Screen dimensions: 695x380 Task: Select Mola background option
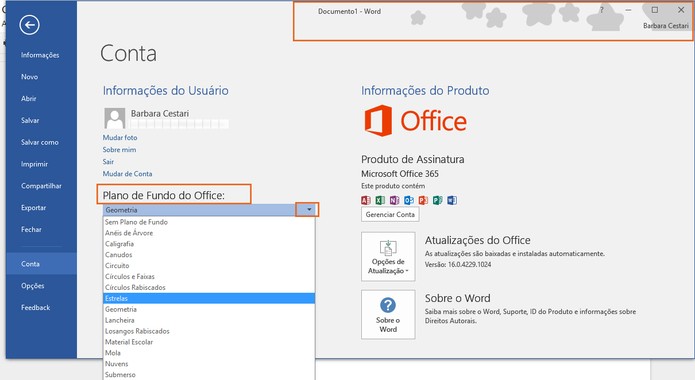pos(209,353)
